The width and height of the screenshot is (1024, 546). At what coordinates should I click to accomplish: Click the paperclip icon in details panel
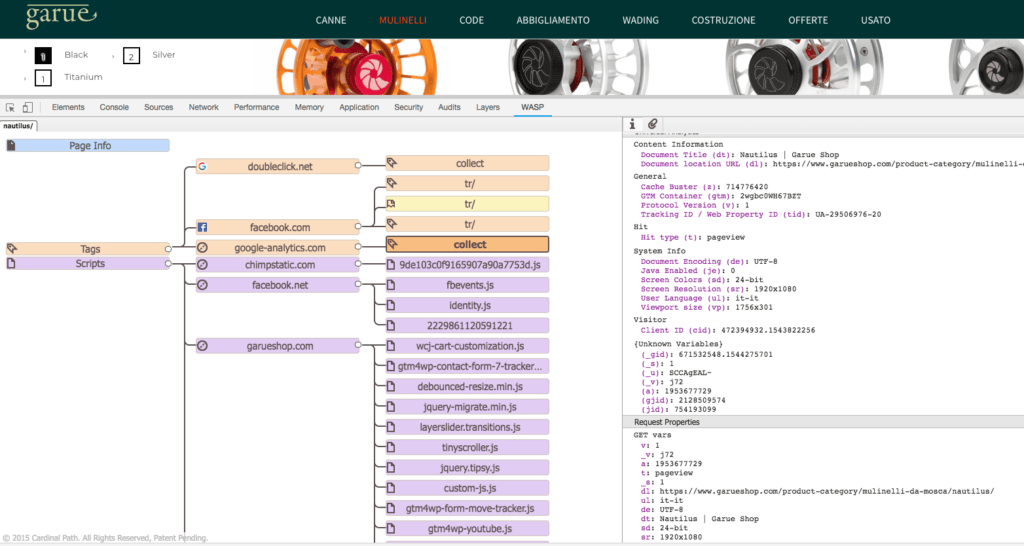click(x=652, y=124)
